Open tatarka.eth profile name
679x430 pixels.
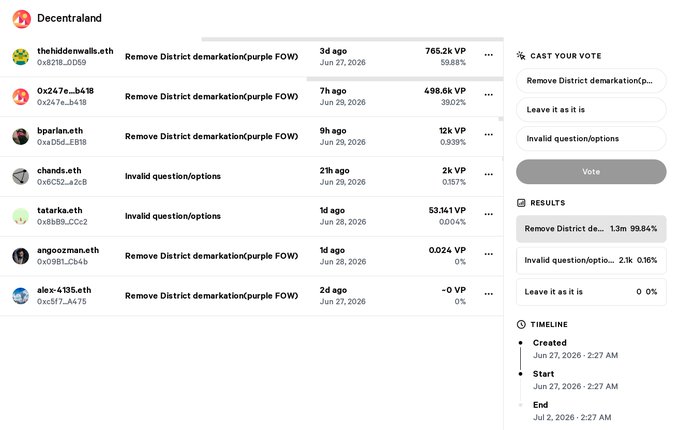pyautogui.click(x=60, y=210)
